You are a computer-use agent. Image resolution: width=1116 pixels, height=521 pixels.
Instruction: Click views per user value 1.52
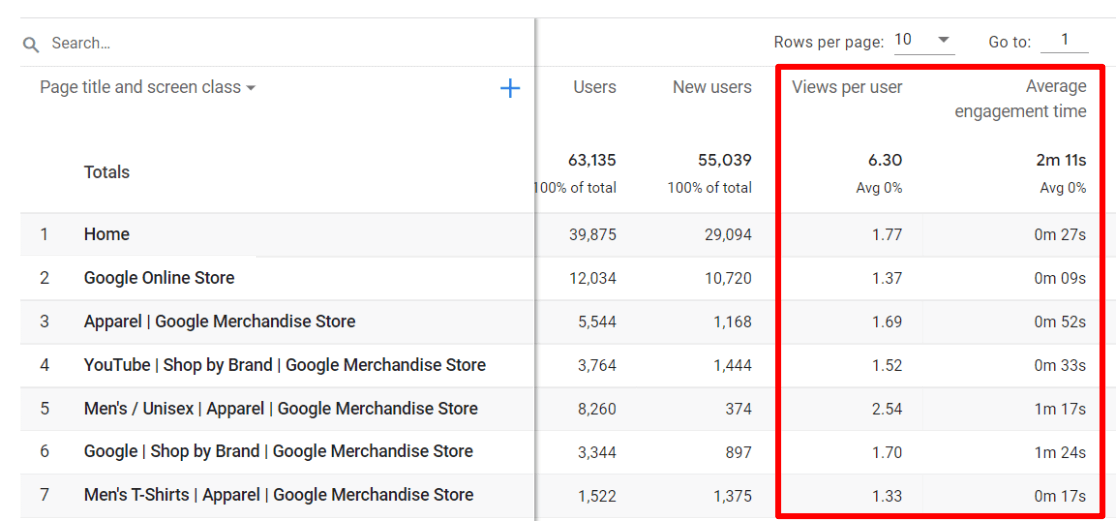coord(889,365)
